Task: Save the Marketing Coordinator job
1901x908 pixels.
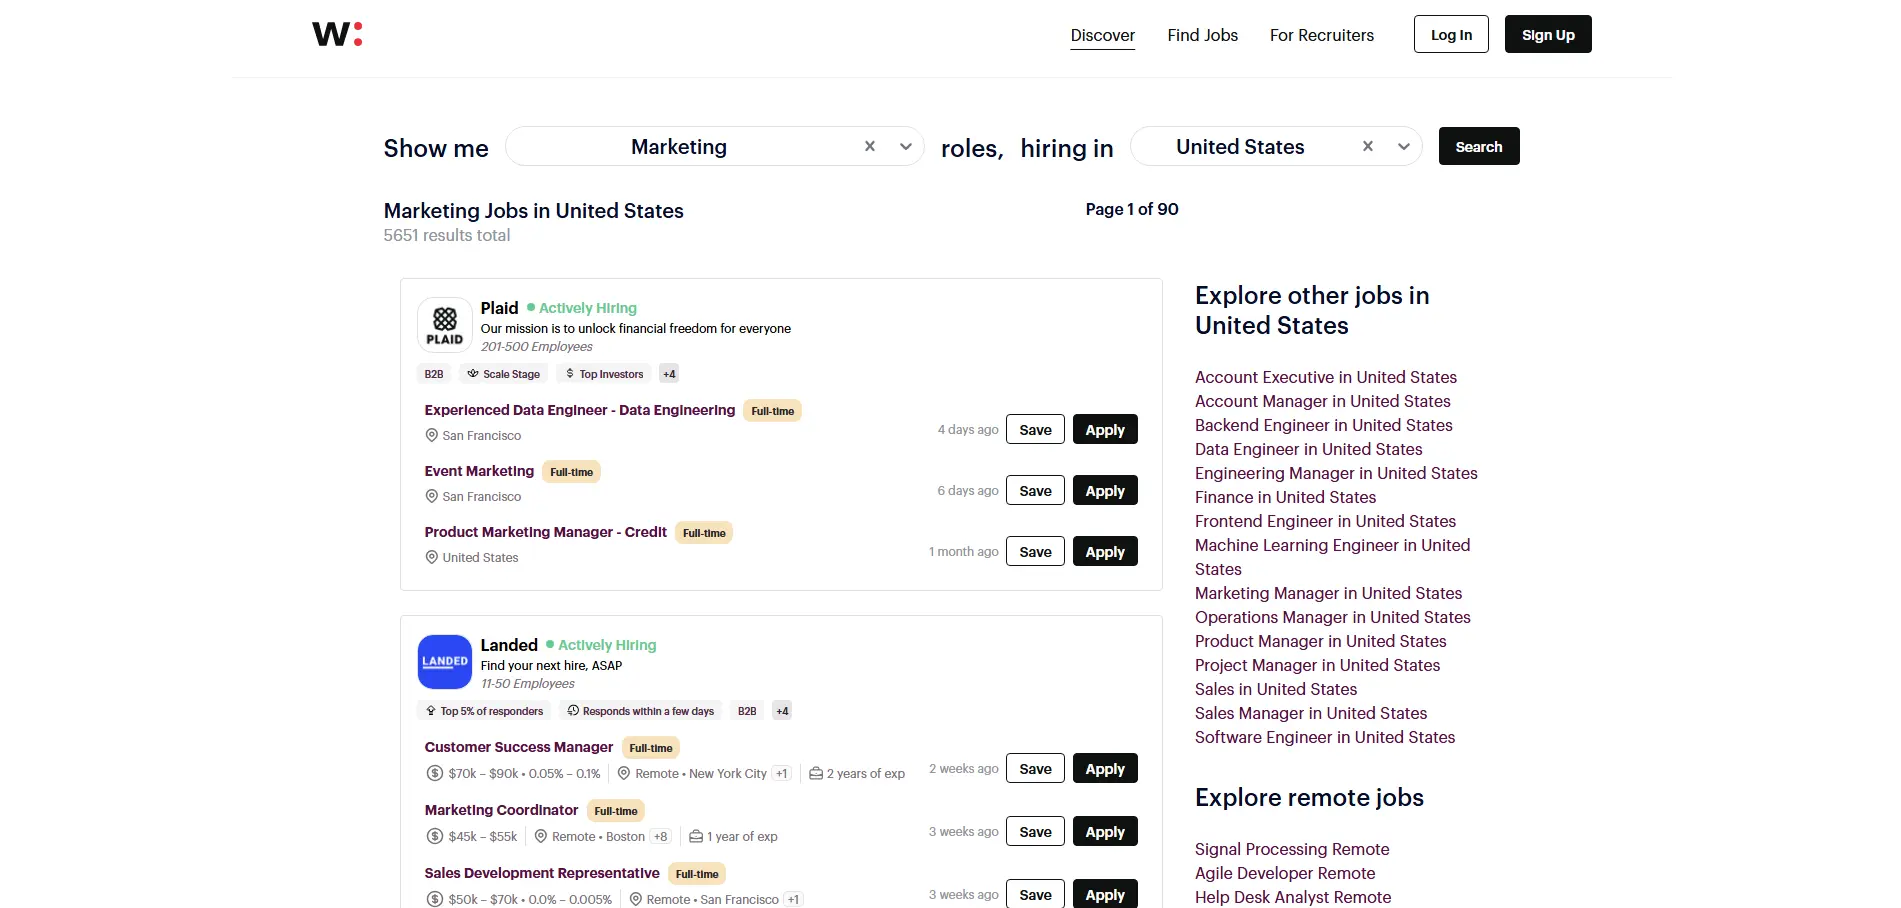Action: [x=1035, y=831]
